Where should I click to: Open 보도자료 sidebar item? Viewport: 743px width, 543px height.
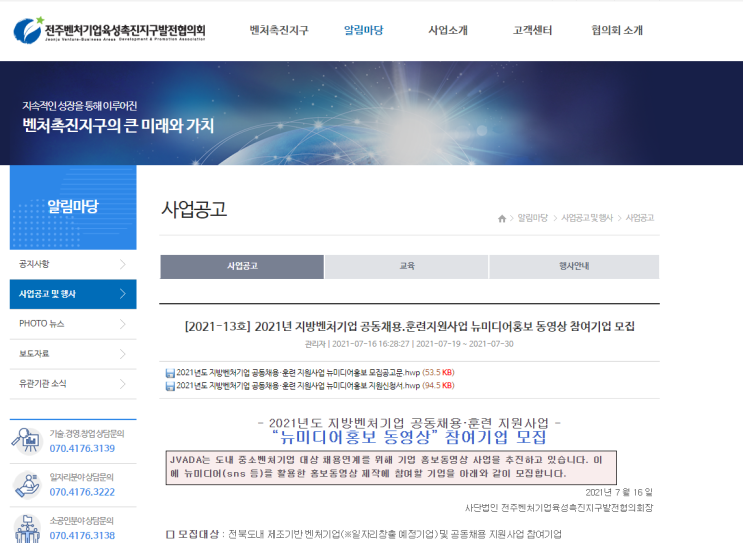tap(73, 353)
